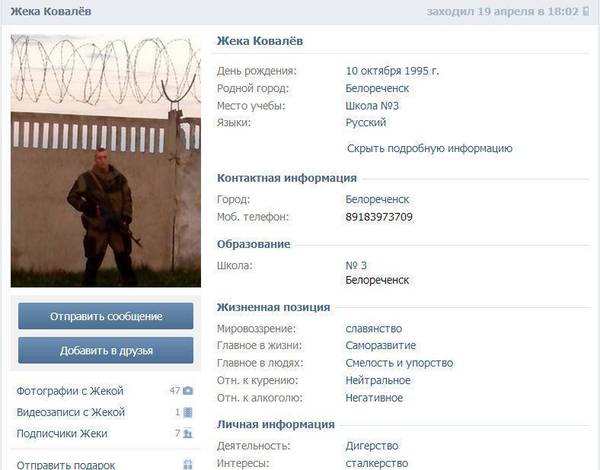This screenshot has width=600, height=470.
Task: Click hometown Белореченск in Родной город row
Action: point(377,88)
